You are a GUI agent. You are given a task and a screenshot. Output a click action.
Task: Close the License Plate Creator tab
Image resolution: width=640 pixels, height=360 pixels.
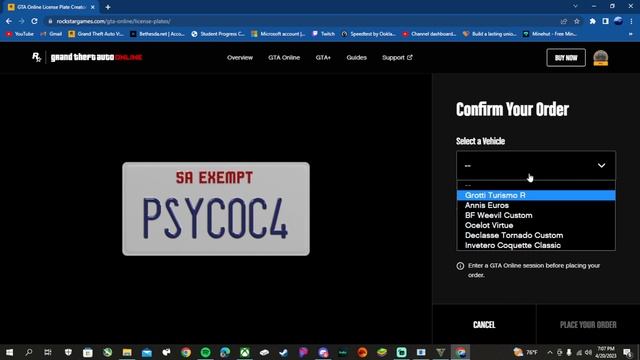[x=93, y=7]
